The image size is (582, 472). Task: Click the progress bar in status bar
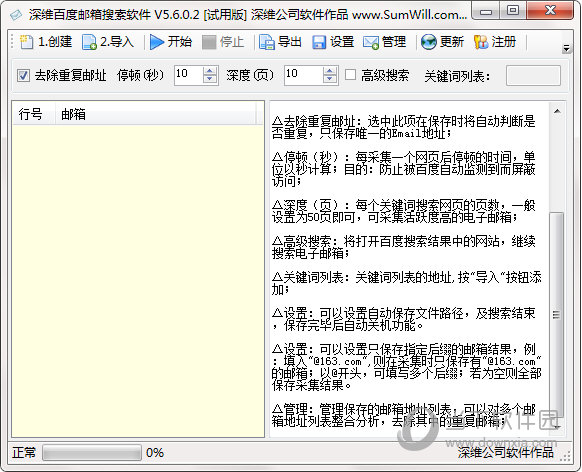92,453
